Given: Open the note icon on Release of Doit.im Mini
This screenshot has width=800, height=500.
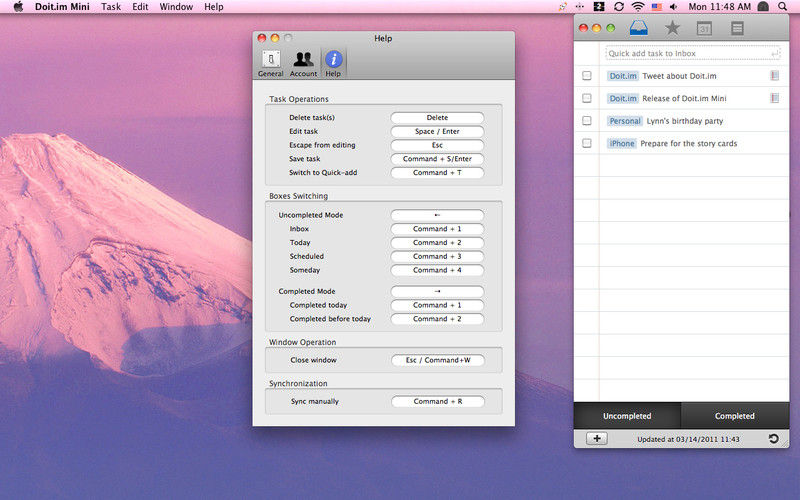Looking at the screenshot, I should (774, 98).
